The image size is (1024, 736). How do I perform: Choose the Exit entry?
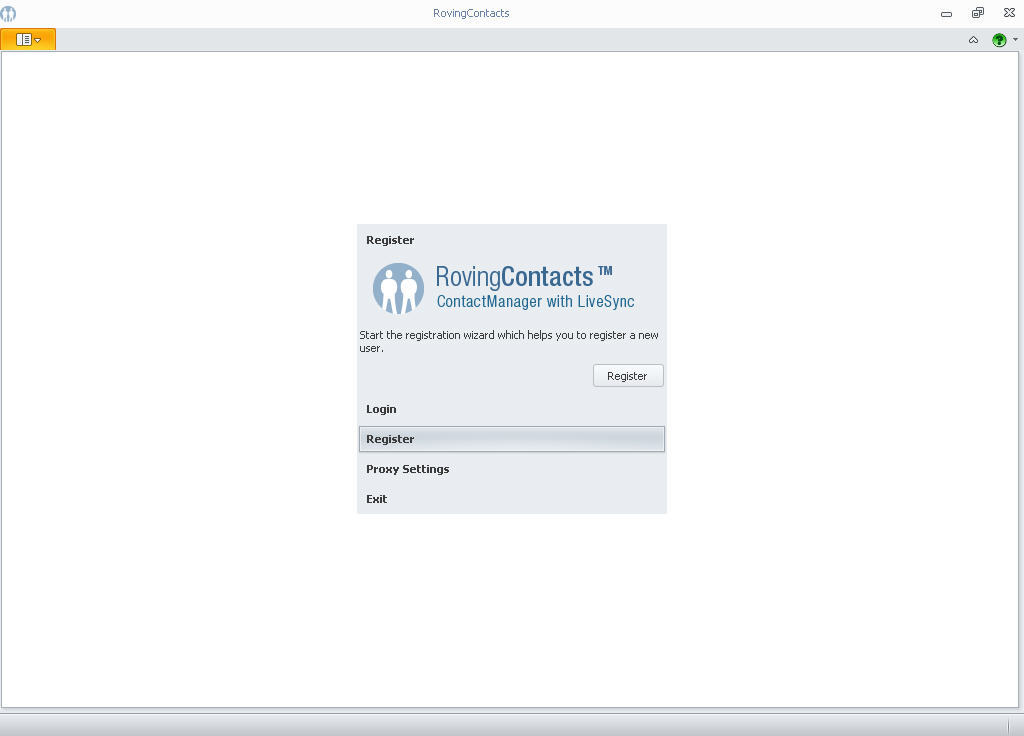pos(511,499)
